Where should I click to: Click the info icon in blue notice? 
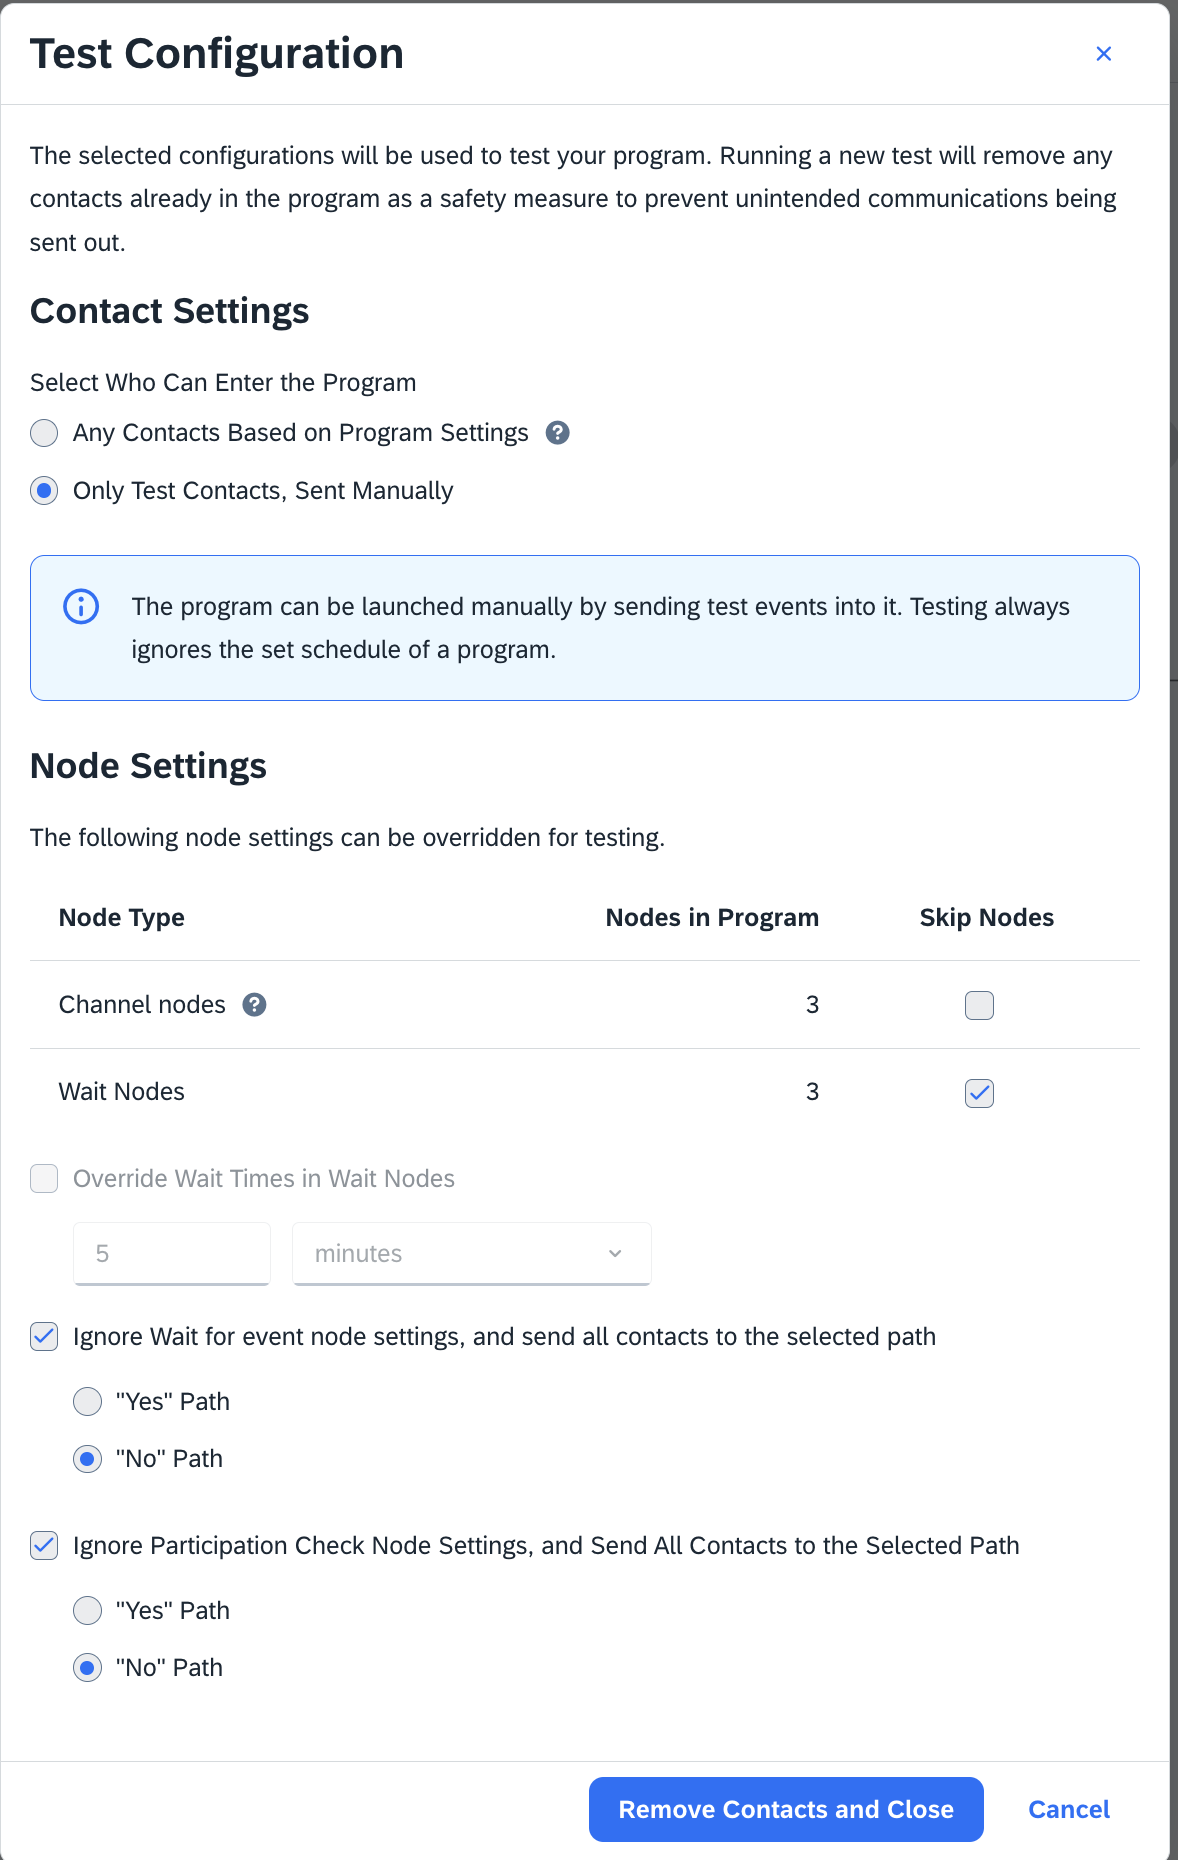coord(81,606)
